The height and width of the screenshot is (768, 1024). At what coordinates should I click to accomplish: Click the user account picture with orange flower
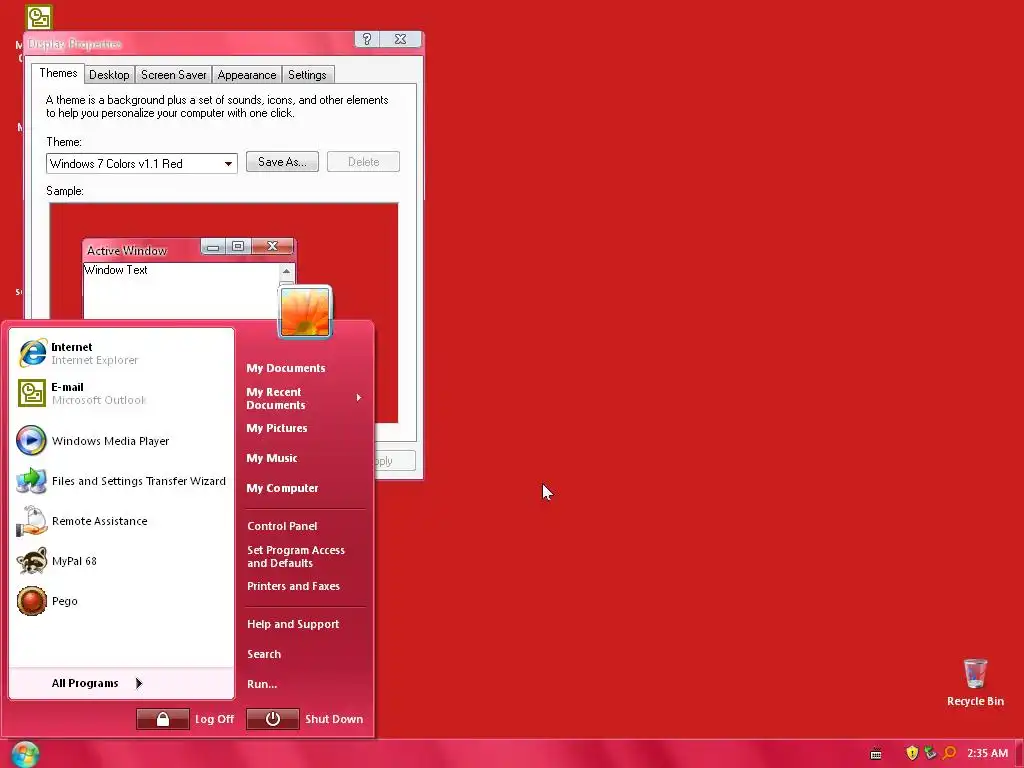pyautogui.click(x=305, y=312)
